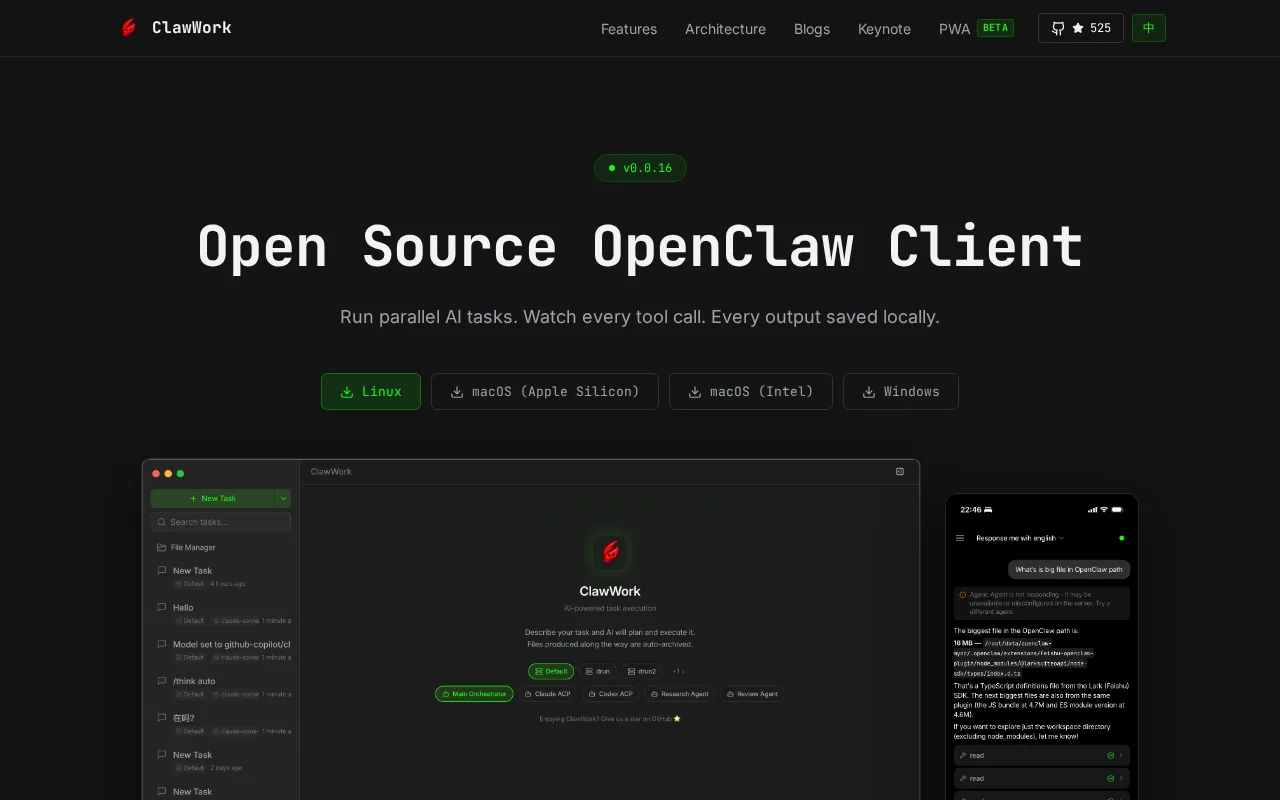The width and height of the screenshot is (1280, 800).
Task: Click the 'Search tasks...' field in preview
Action: point(221,522)
